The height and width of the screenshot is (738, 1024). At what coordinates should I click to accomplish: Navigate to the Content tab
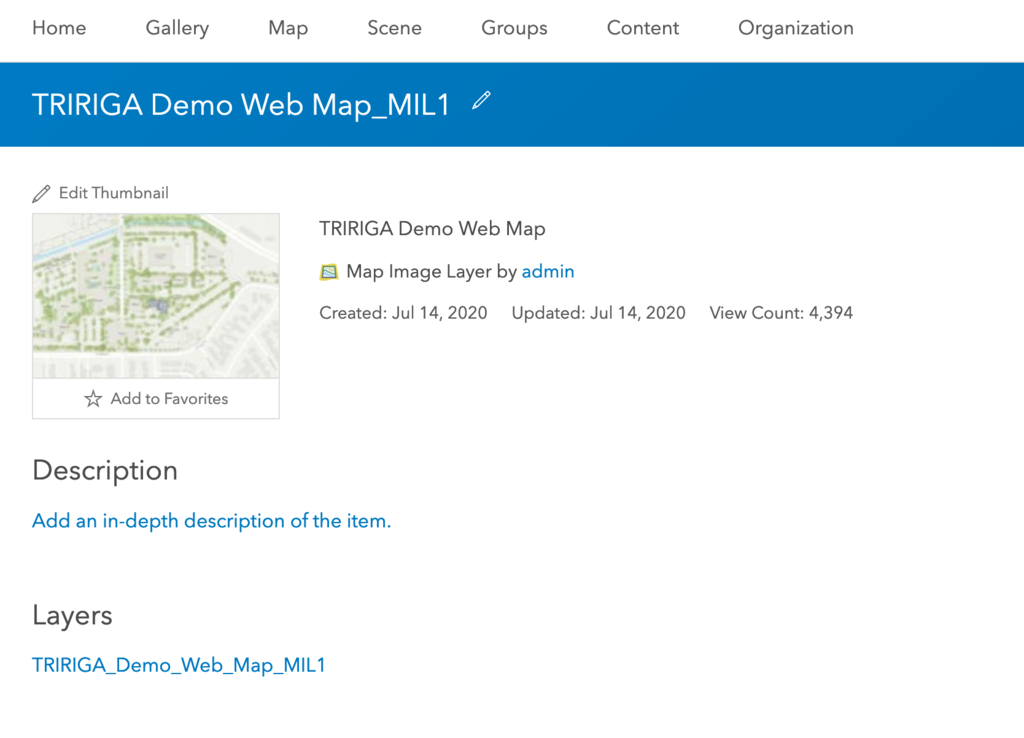pos(643,28)
